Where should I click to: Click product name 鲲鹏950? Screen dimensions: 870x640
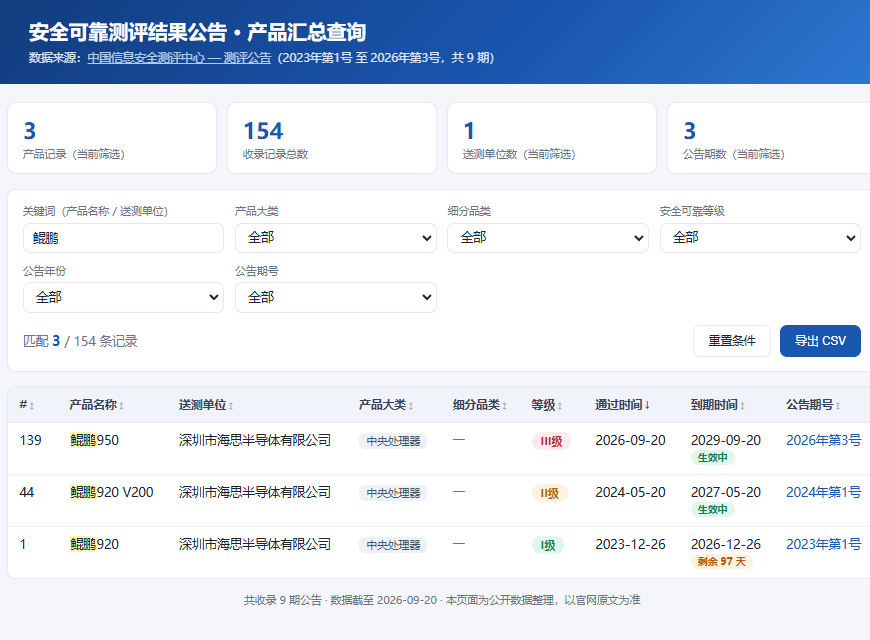point(94,440)
